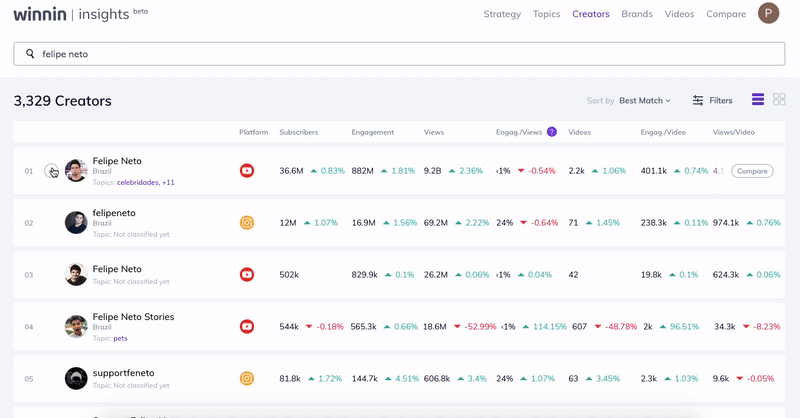Show Engag./Views help tooltip icon
The height and width of the screenshot is (418, 800).
click(552, 132)
